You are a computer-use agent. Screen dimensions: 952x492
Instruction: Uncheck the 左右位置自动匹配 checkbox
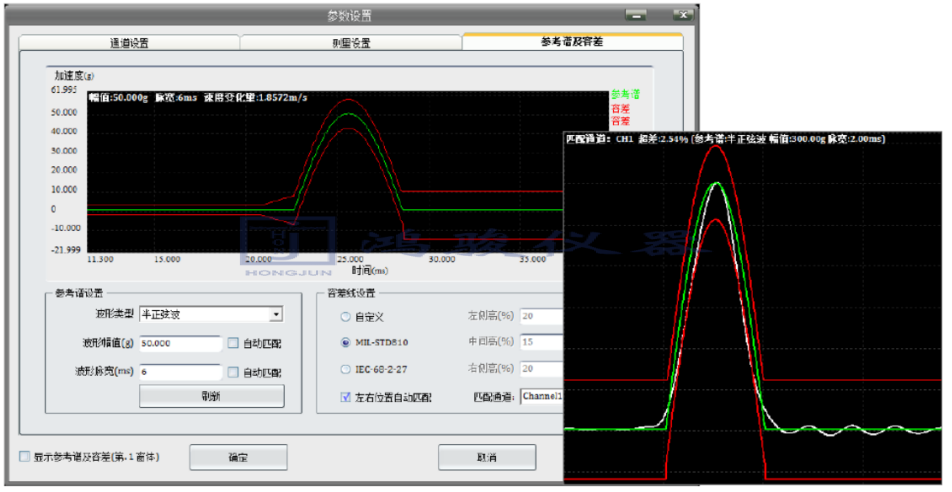[x=346, y=398]
